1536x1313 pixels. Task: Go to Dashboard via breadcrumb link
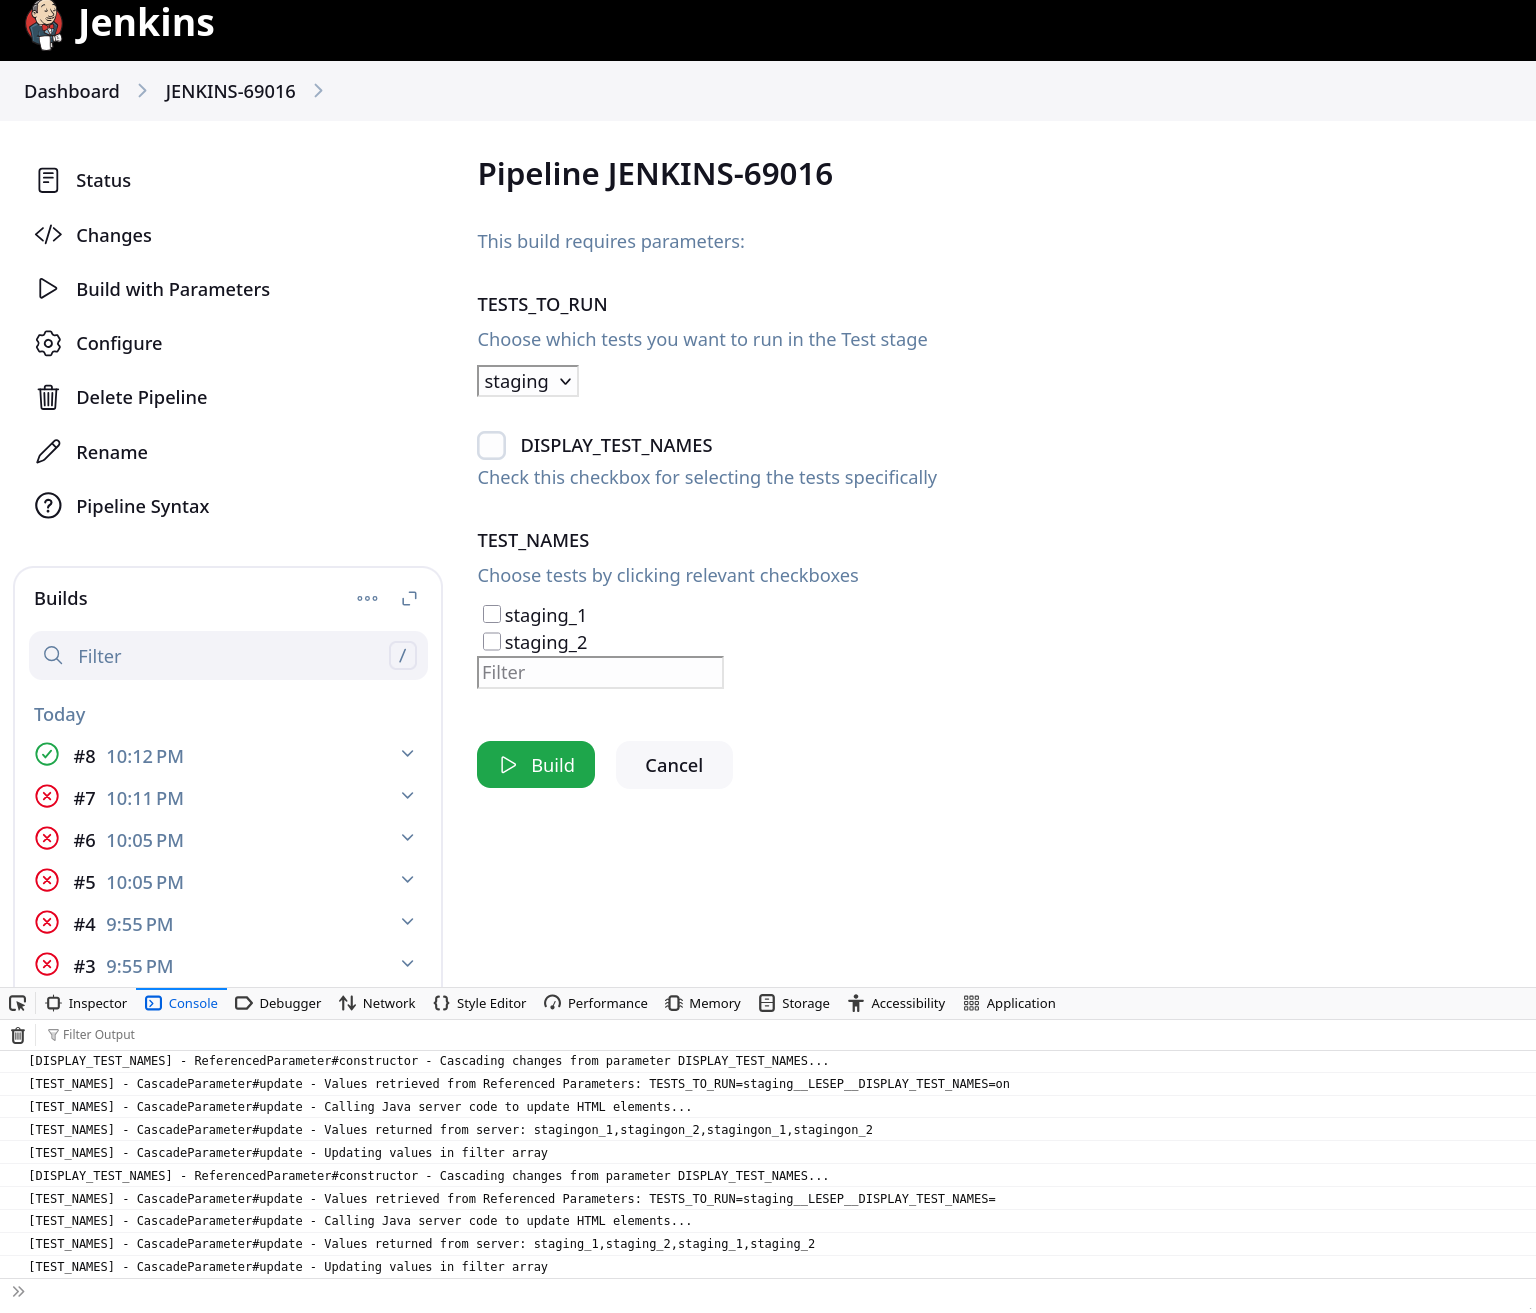(x=72, y=91)
